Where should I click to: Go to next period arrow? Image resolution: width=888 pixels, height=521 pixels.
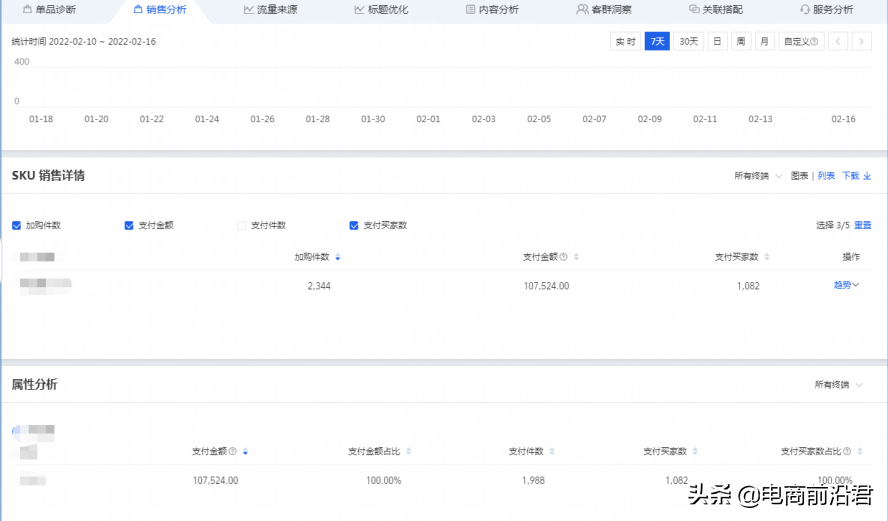(x=861, y=41)
